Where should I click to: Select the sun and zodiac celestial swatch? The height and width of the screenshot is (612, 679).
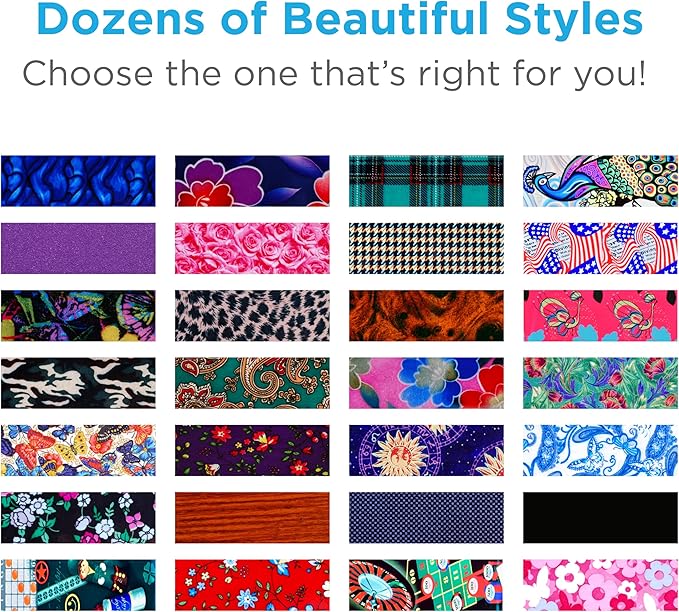click(x=427, y=450)
